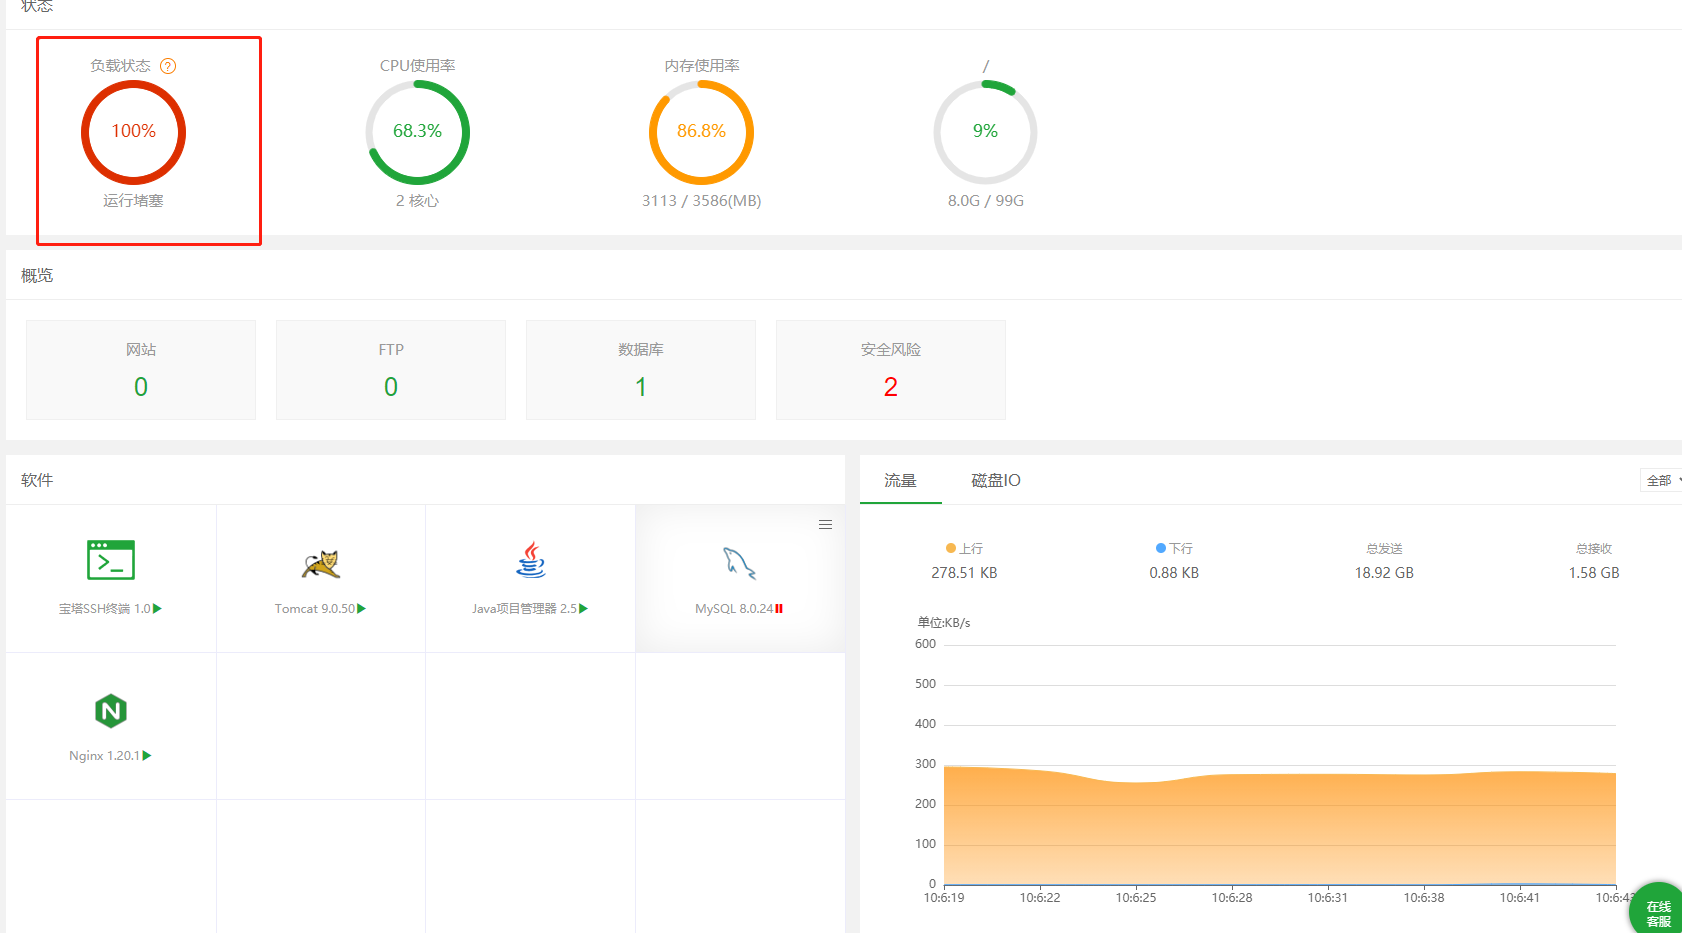
Task: Click the Nginx 1.20.1 label
Action: [x=104, y=756]
